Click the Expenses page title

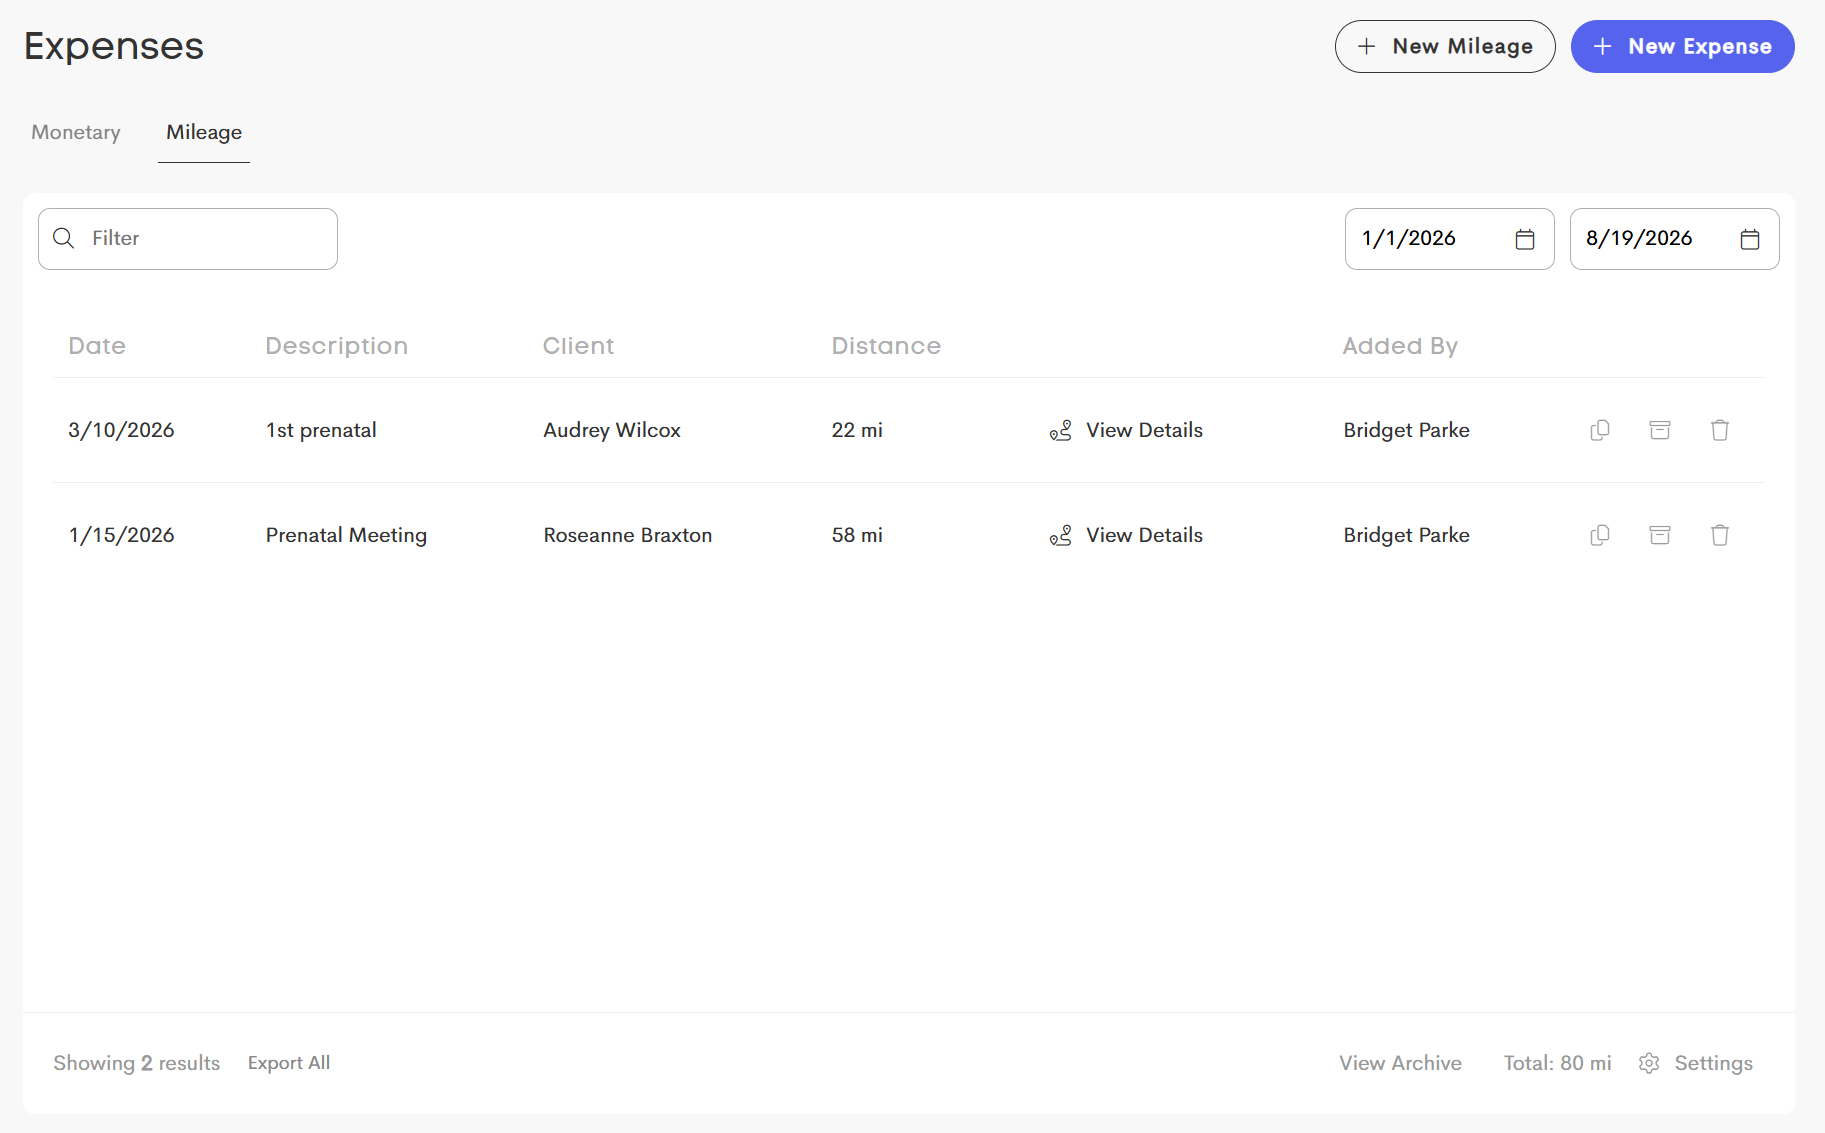point(114,46)
